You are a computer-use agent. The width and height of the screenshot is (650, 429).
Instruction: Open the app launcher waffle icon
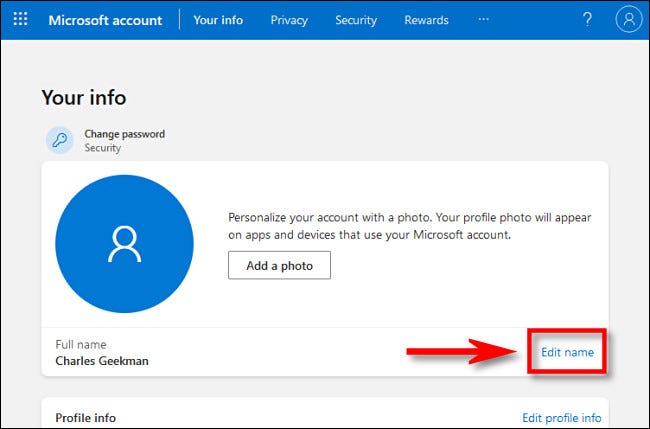pos(20,20)
